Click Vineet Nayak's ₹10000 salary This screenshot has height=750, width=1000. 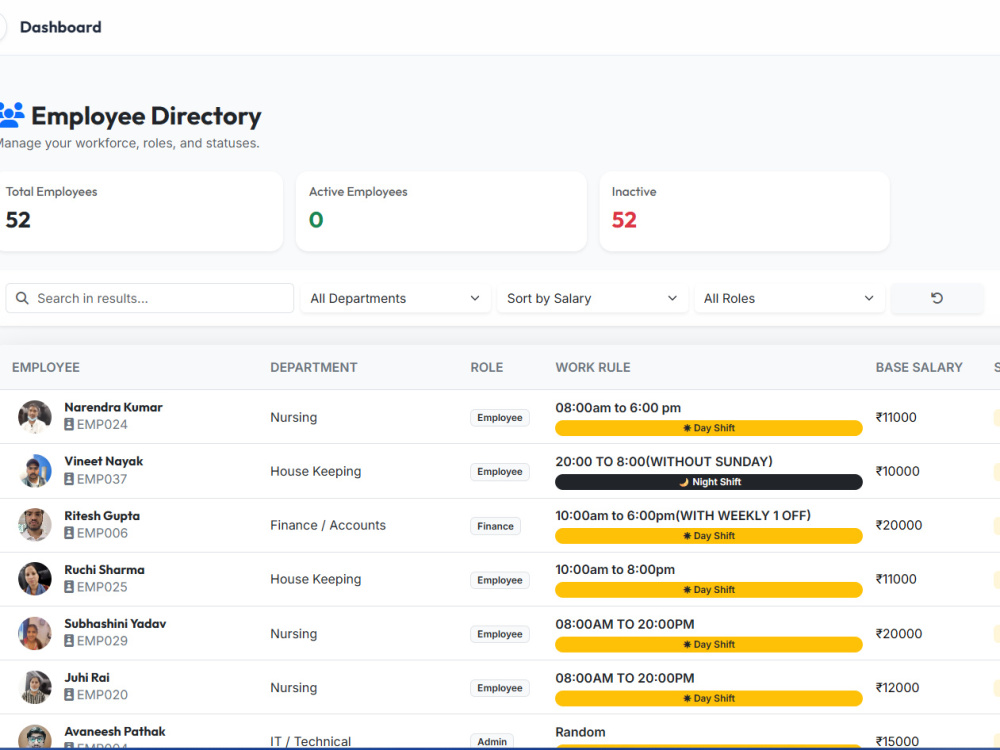click(897, 471)
